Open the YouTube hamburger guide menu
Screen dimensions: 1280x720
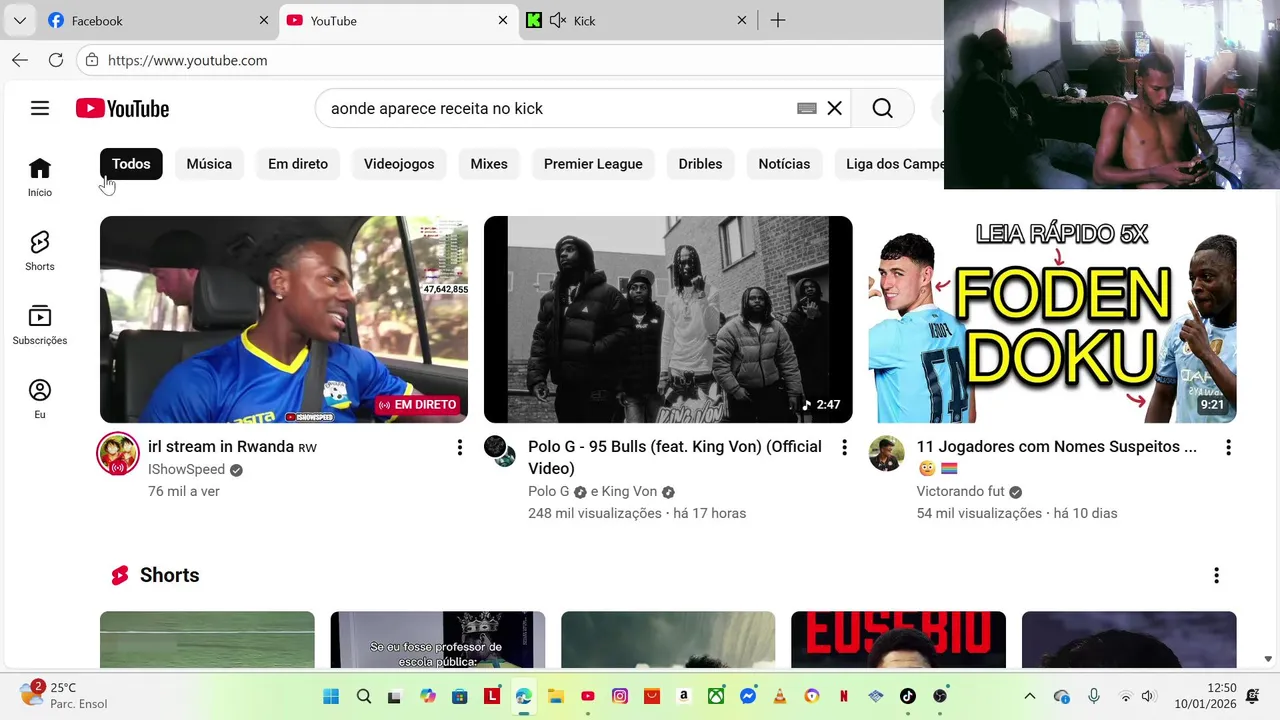tap(40, 108)
